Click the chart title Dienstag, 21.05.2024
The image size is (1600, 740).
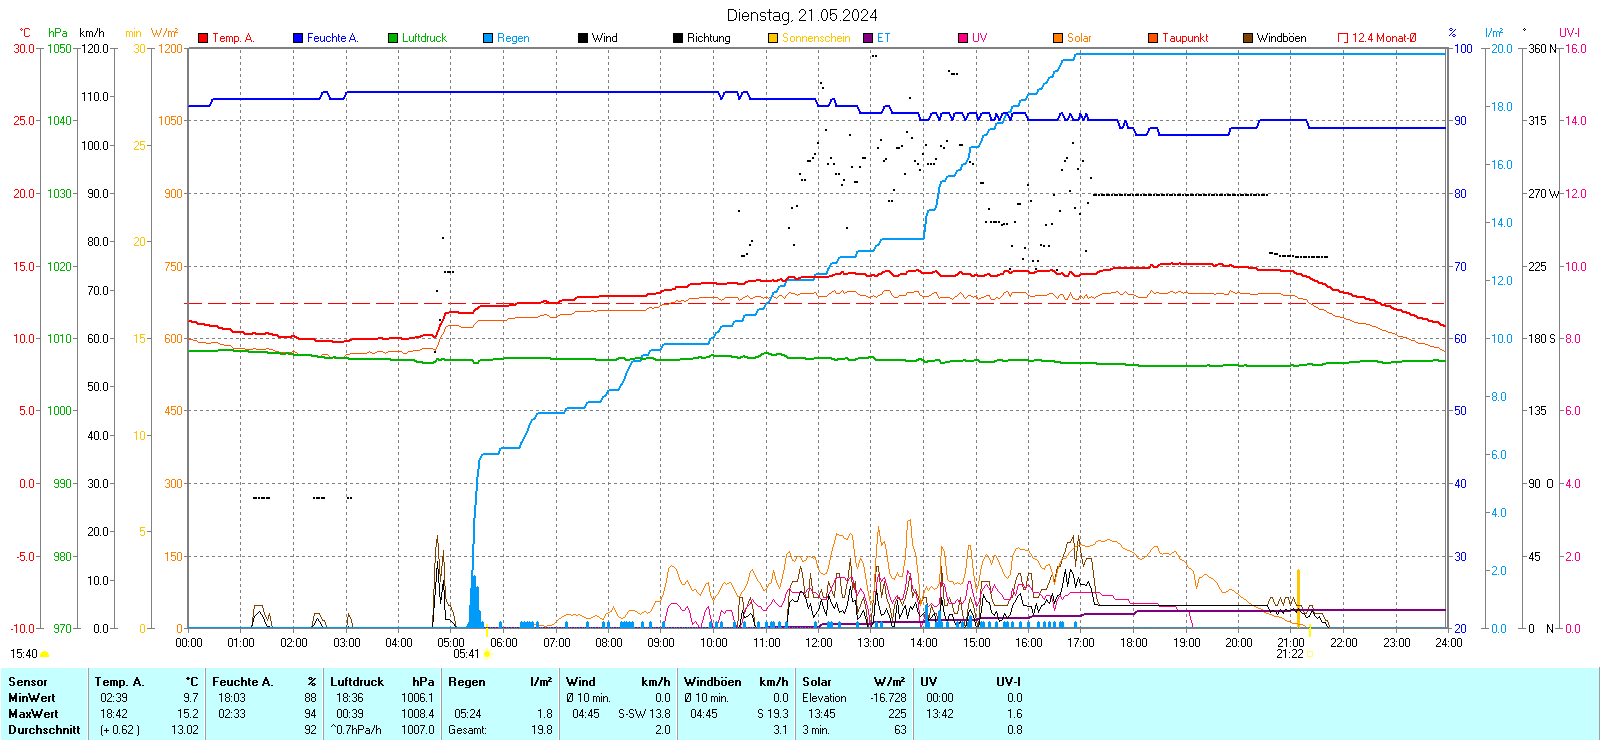pos(802,15)
